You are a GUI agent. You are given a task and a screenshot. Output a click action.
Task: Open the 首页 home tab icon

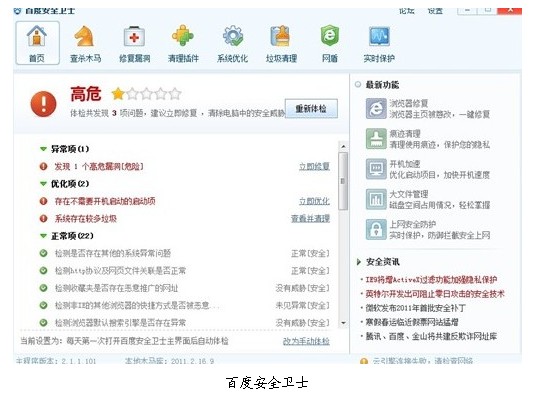pyautogui.click(x=37, y=36)
